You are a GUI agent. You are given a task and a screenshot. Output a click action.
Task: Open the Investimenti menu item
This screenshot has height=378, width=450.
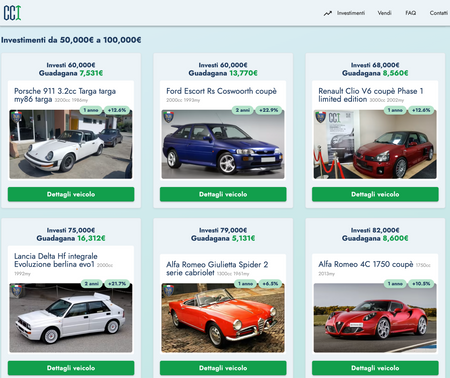pyautogui.click(x=351, y=13)
